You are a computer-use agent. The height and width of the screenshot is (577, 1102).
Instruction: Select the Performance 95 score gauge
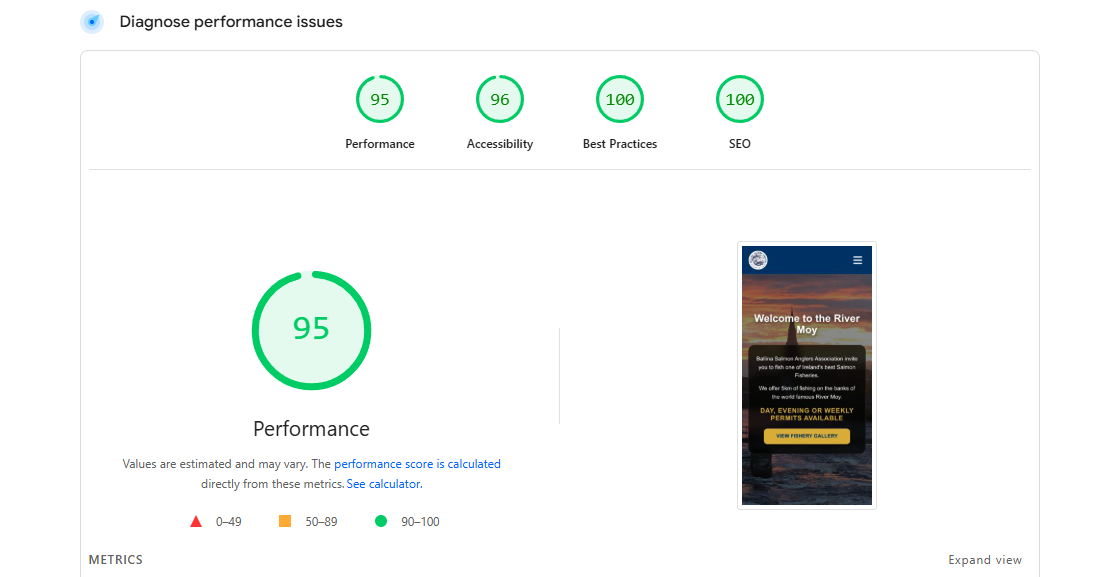click(380, 99)
